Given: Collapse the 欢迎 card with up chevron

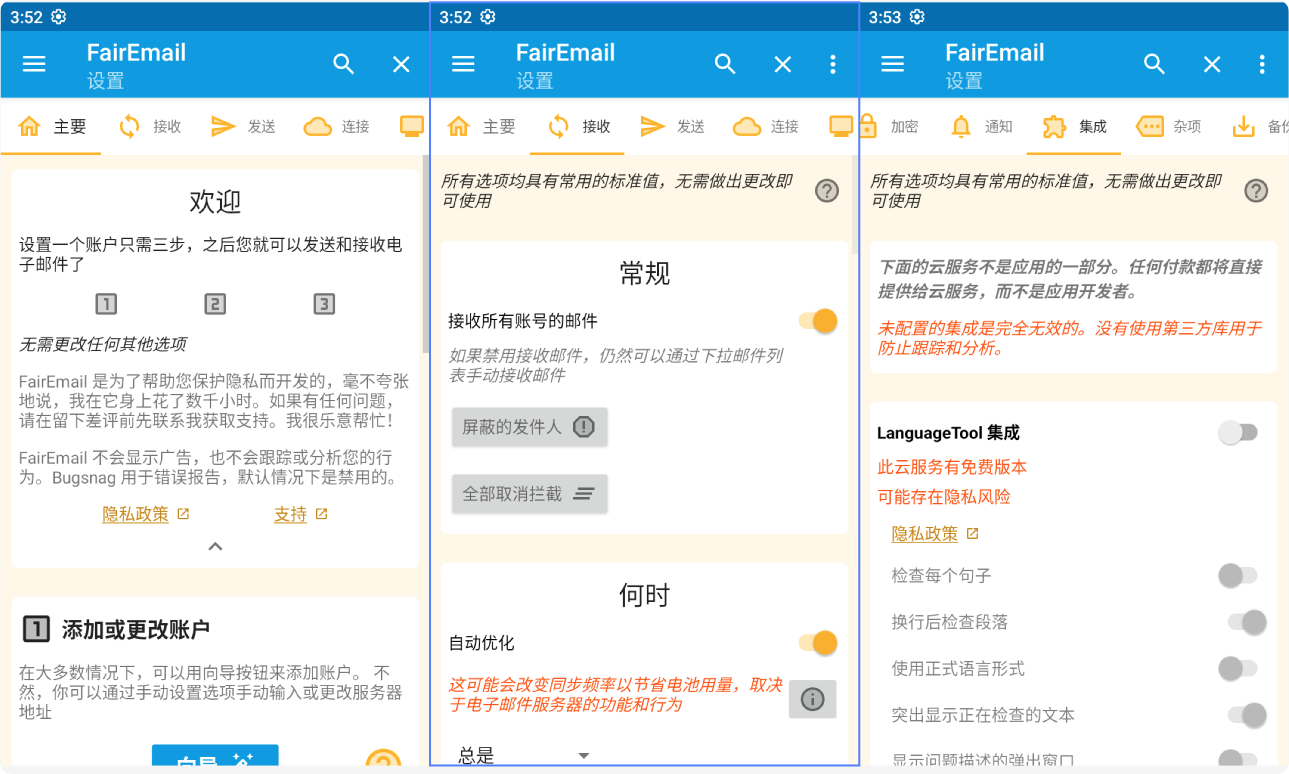Looking at the screenshot, I should (x=215, y=547).
